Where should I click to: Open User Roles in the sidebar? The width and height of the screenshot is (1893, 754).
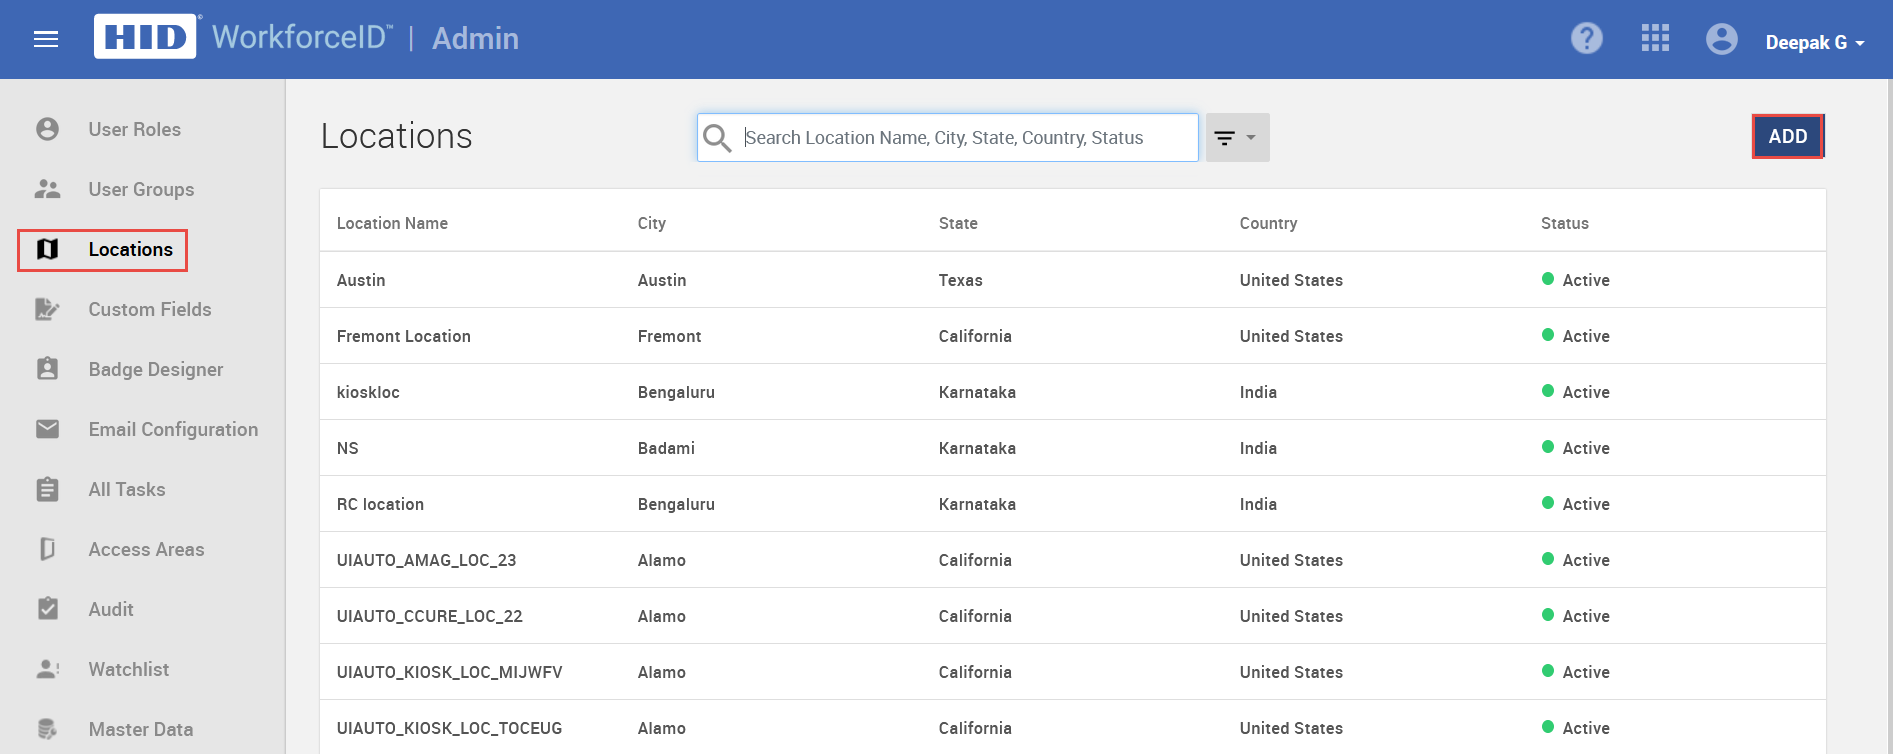pyautogui.click(x=134, y=129)
